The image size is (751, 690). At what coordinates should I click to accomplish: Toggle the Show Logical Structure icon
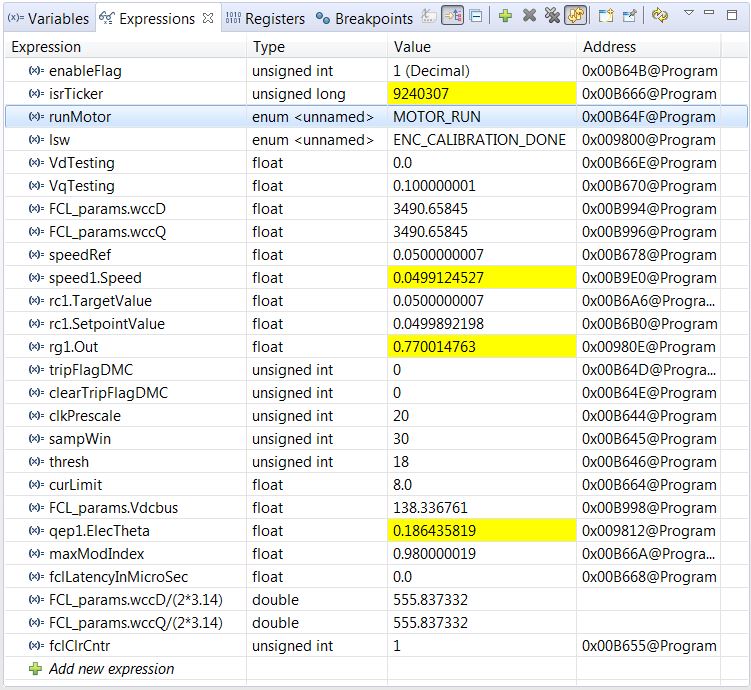pyautogui.click(x=452, y=17)
